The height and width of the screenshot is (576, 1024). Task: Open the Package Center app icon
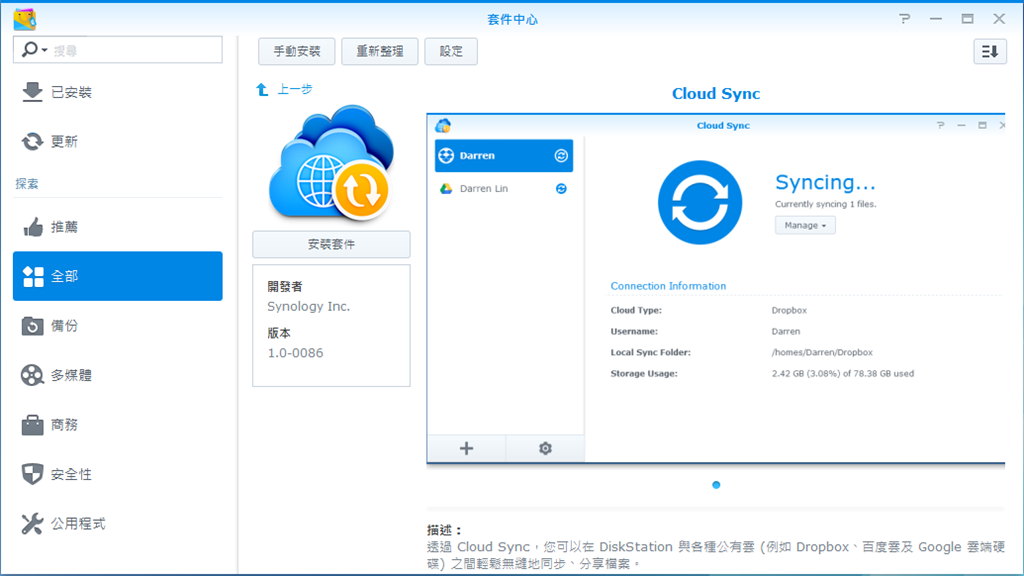pos(25,19)
